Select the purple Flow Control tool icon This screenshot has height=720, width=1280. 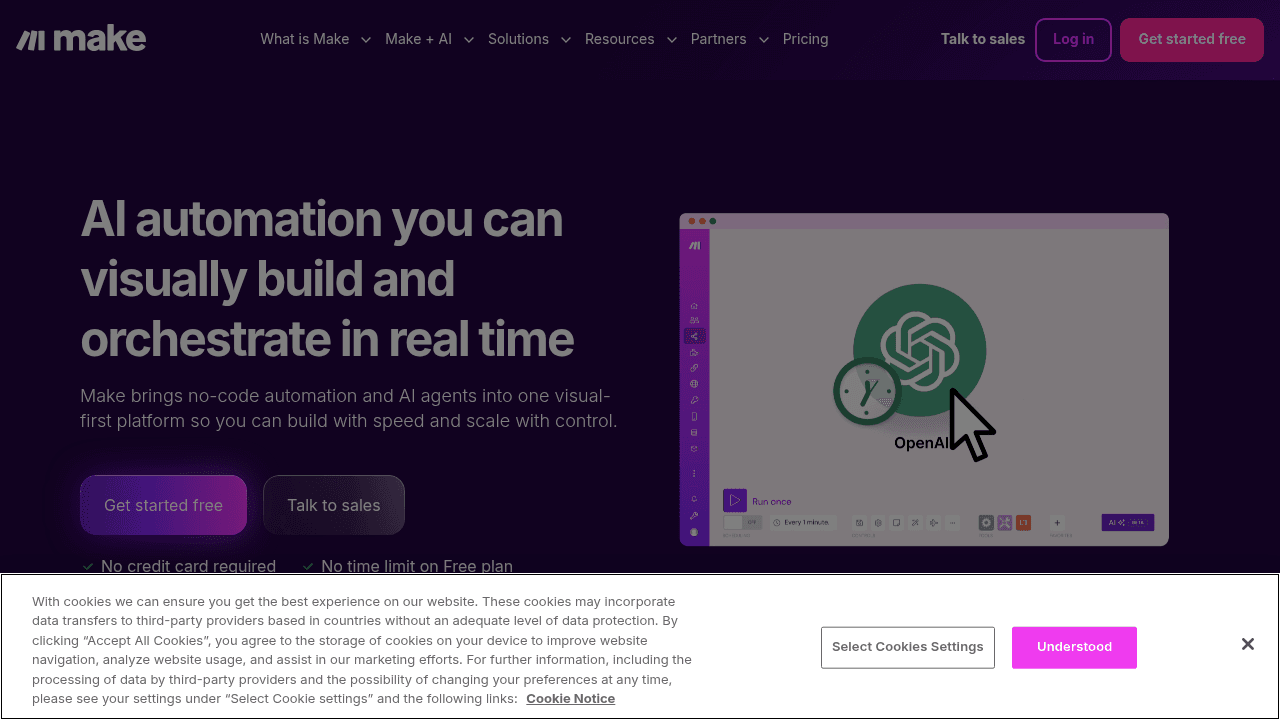(x=1005, y=522)
